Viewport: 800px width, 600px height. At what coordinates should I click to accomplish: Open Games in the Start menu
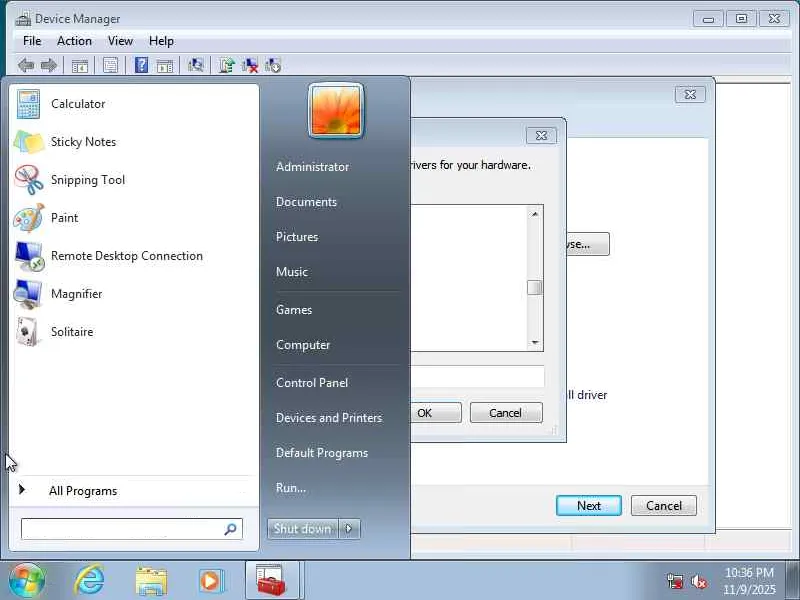pyautogui.click(x=294, y=310)
